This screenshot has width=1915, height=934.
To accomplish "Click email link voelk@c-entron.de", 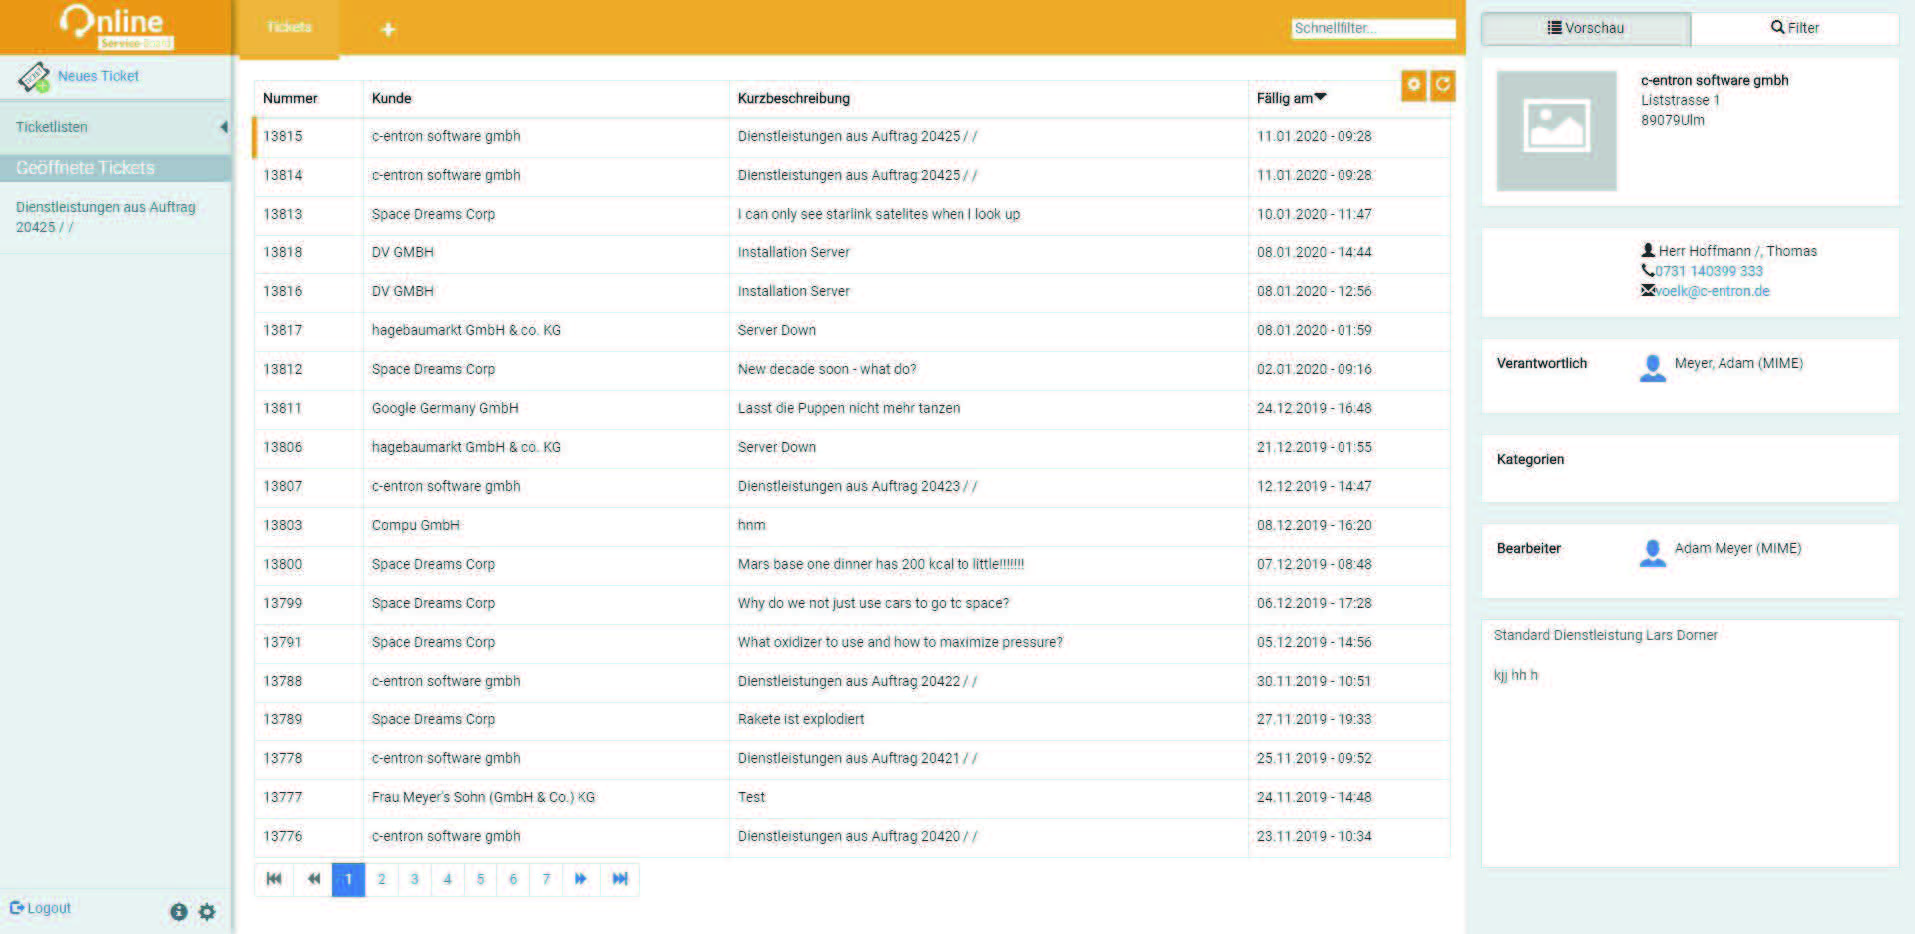I will [1712, 291].
